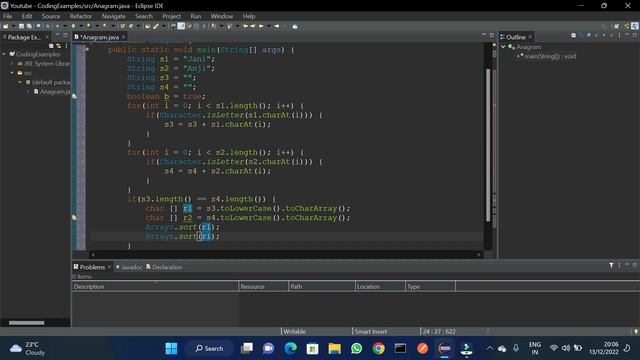Toggle Hide Local Types in the Outline toolbar
The image size is (640, 360).
[x=611, y=36]
